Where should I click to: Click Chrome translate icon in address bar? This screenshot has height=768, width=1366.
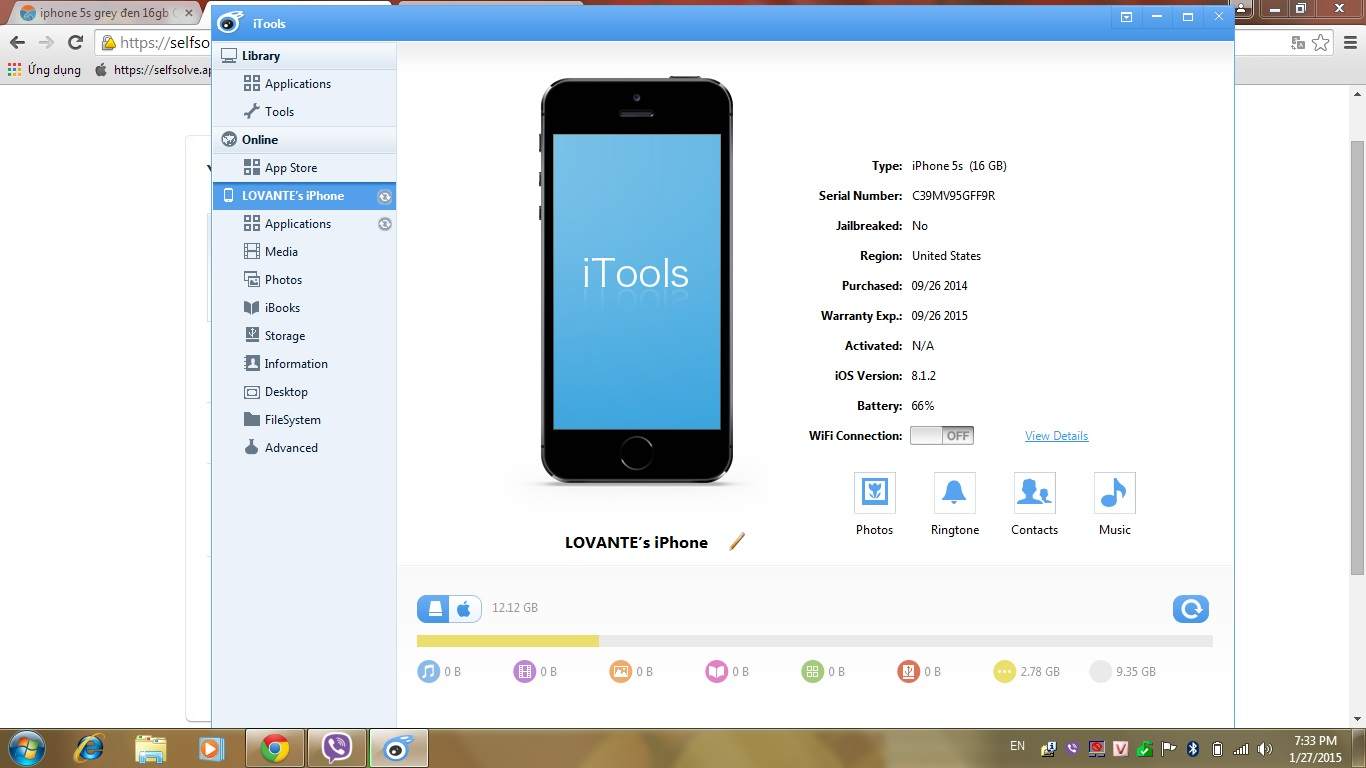[1298, 42]
